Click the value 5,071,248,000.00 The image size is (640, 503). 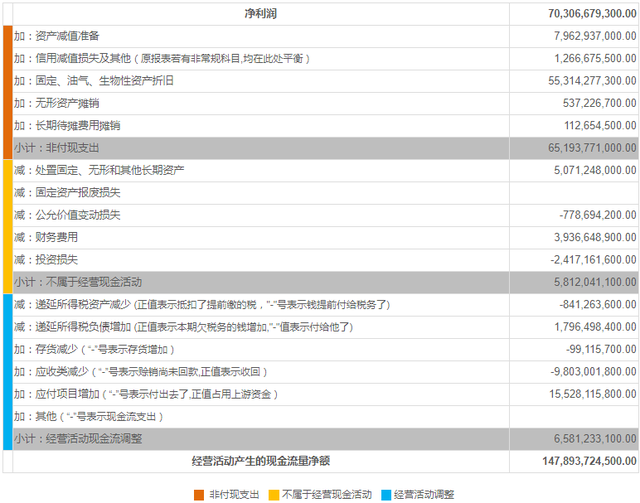click(x=595, y=171)
